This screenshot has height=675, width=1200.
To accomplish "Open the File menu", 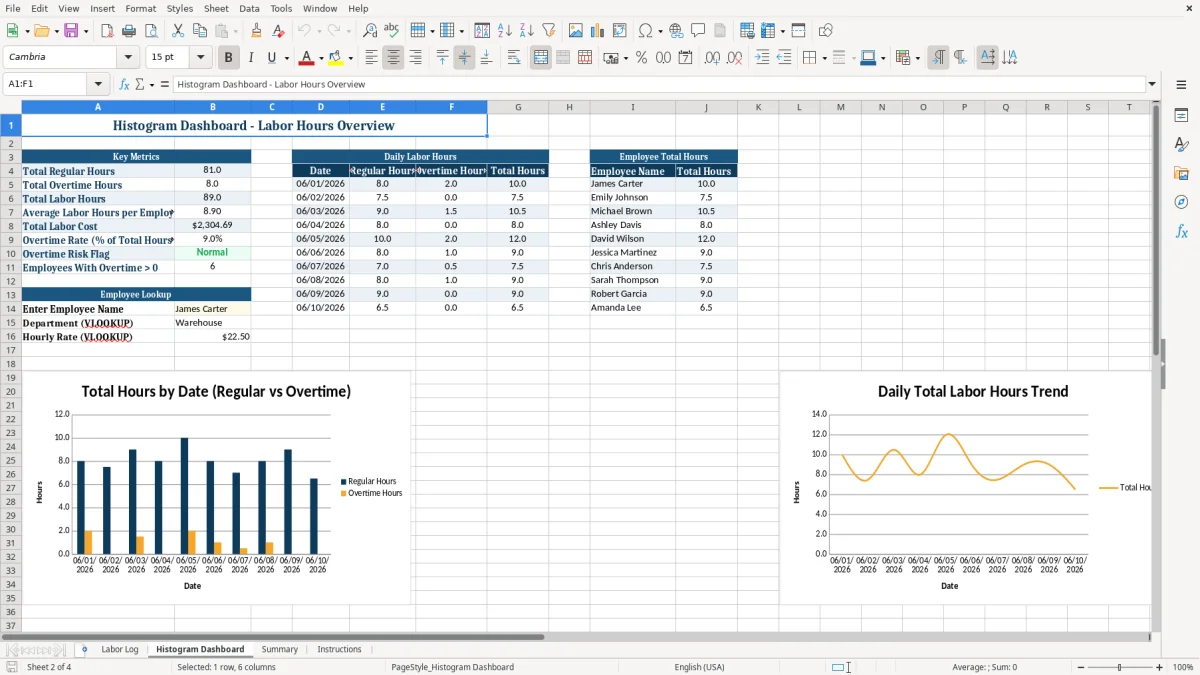I will coord(13,8).
